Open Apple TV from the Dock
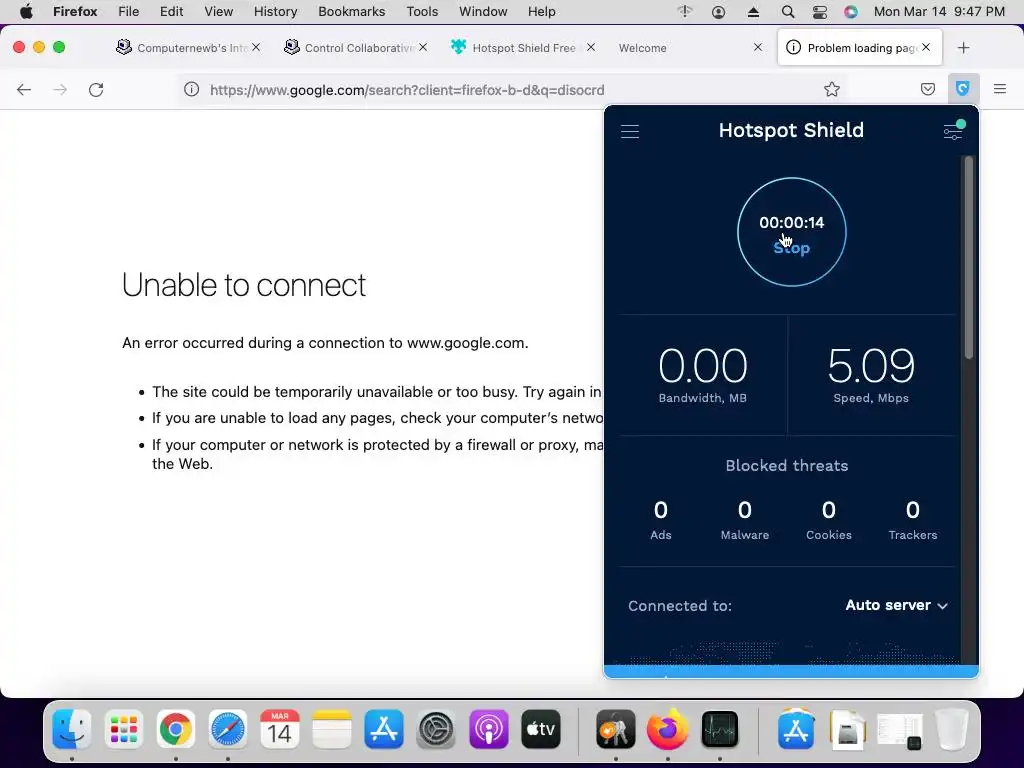The width and height of the screenshot is (1024, 768). [541, 729]
